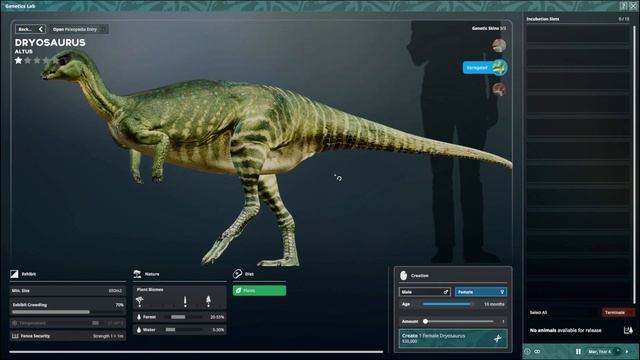Screen dimensions: 640x360
Task: Click the Water droplet icon
Action: coord(139,330)
